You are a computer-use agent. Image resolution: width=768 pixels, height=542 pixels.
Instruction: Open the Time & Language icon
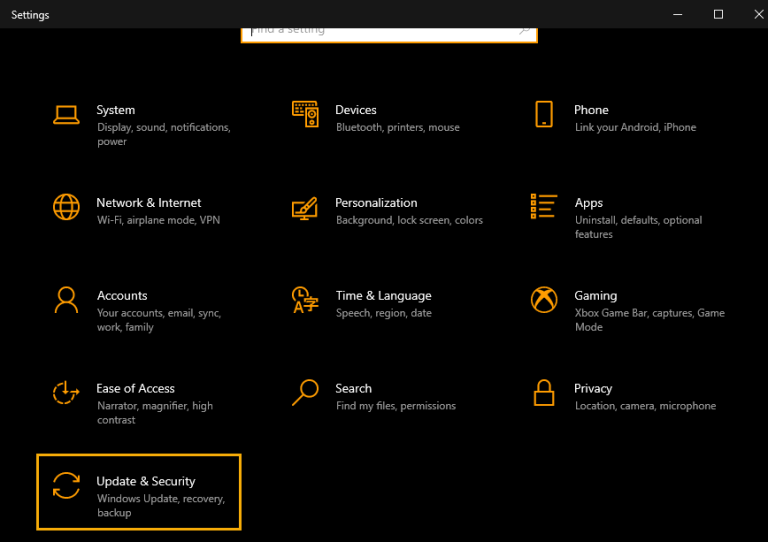pyautogui.click(x=305, y=299)
